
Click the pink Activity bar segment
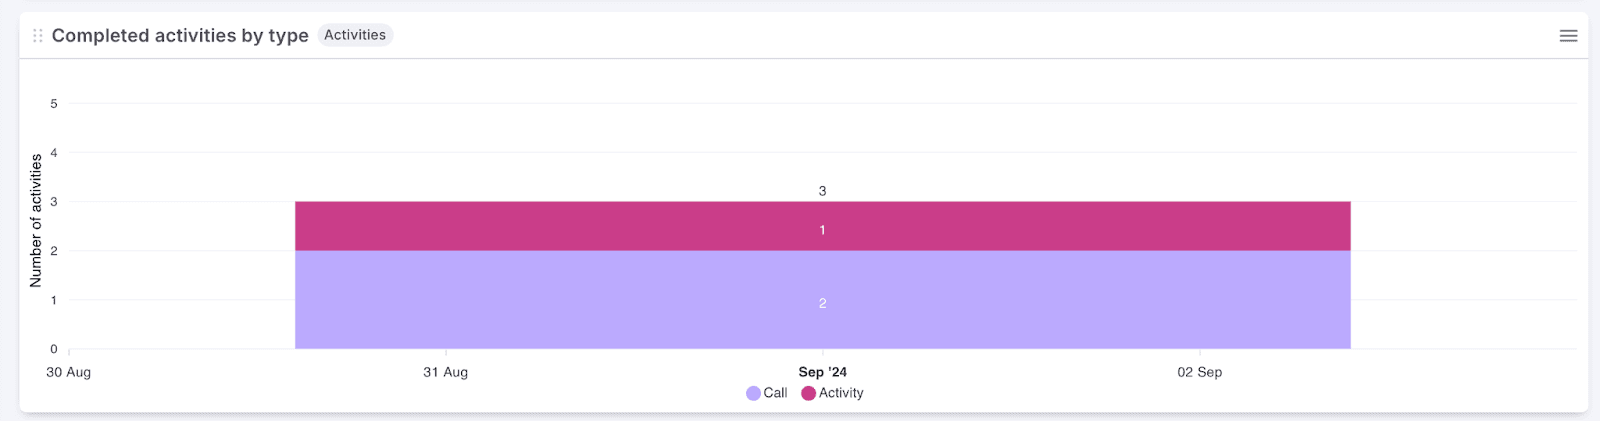point(600,226)
